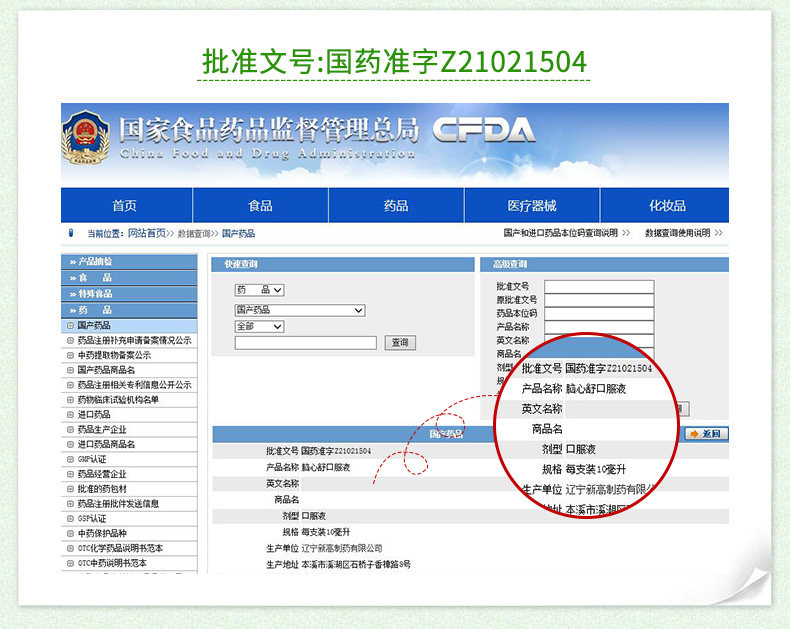
Task: Select 药品注册补充申请备案情况公示 tree item
Action: tap(134, 341)
